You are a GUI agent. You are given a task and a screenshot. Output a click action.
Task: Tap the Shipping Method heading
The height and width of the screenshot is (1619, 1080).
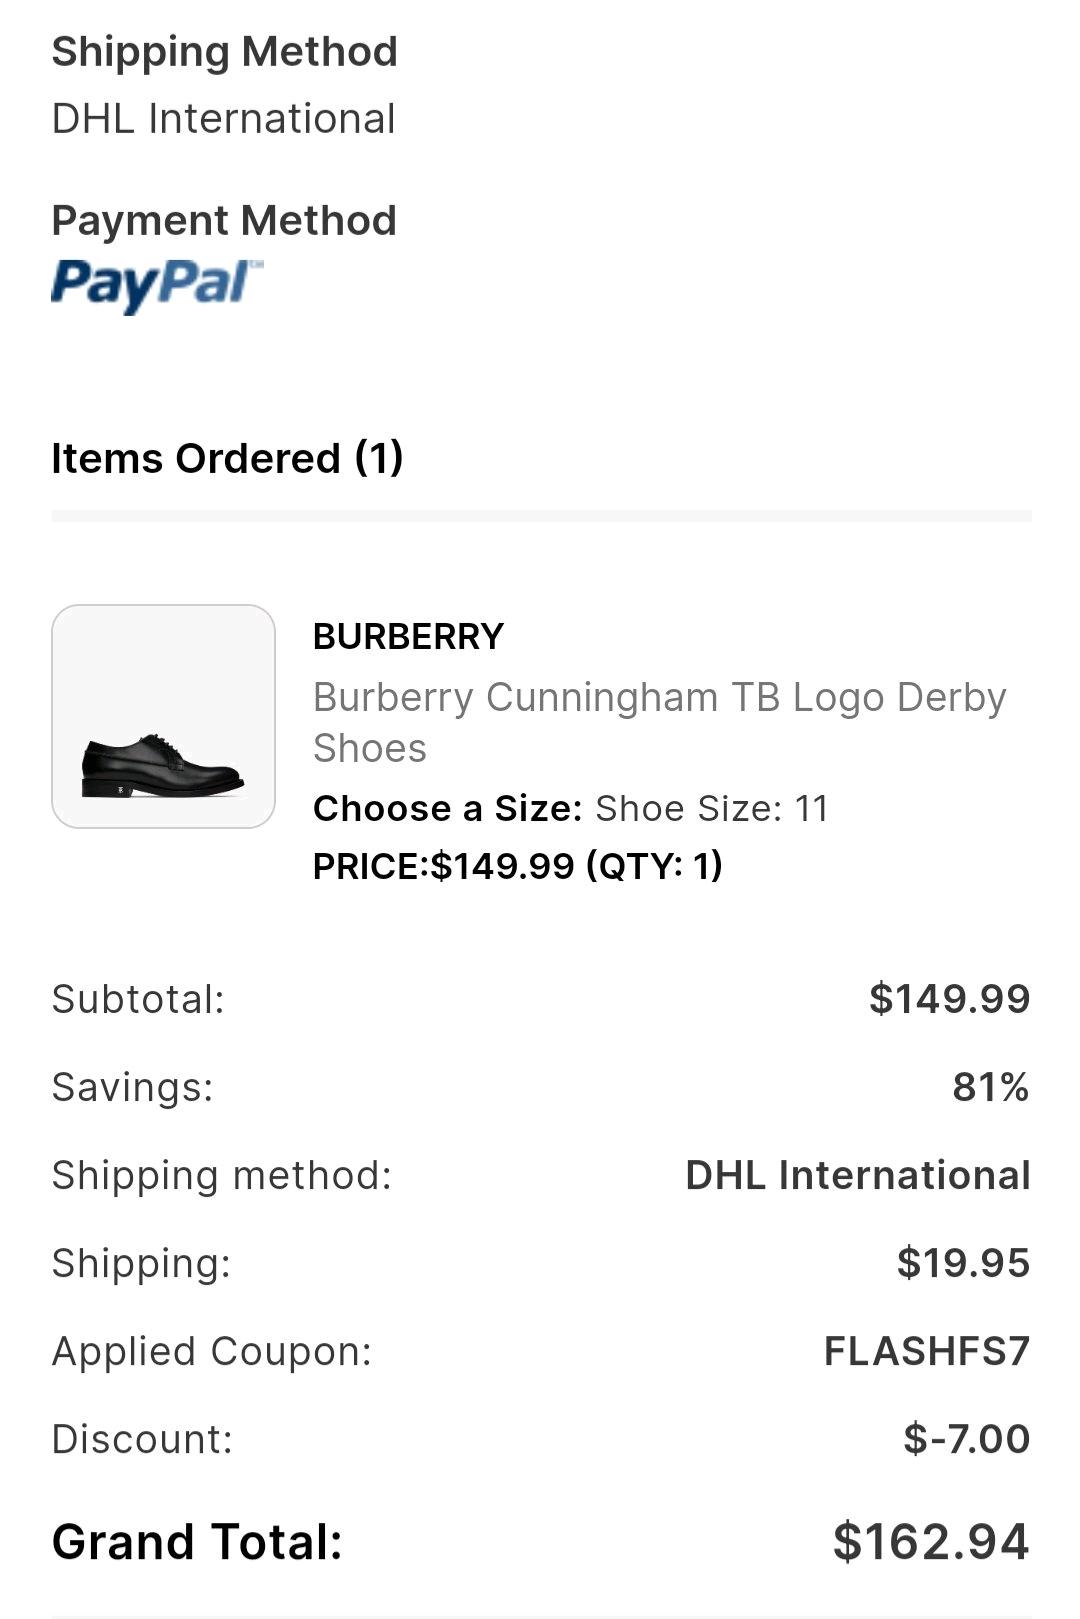click(x=224, y=51)
